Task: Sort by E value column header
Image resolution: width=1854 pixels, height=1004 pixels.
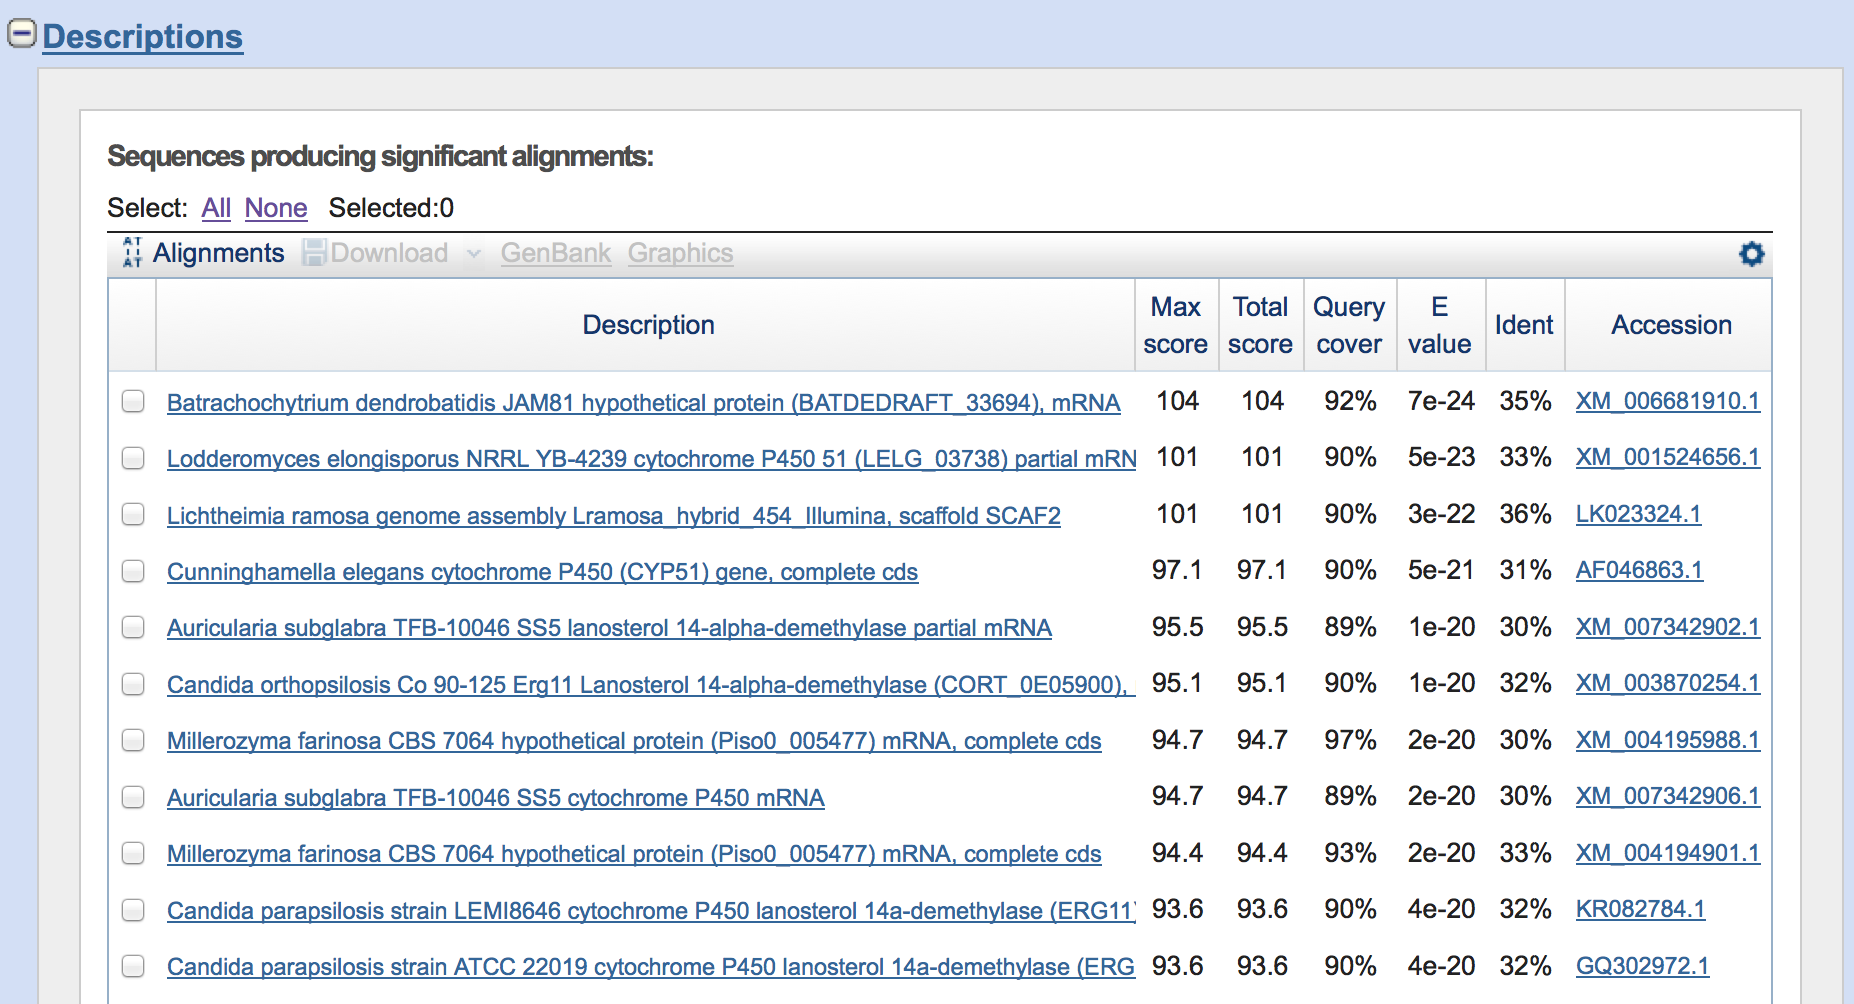Action: point(1439,325)
